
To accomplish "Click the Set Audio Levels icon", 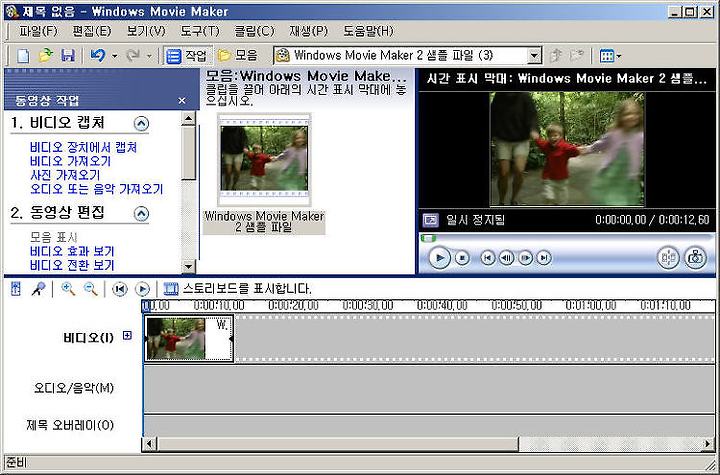I will click(16, 289).
